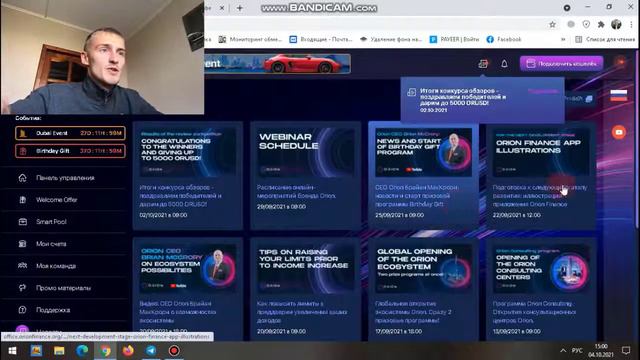Image resolution: width=640 pixels, height=360 pixels.
Task: Open Мониторинг обме... bookmark
Action: coord(250,39)
